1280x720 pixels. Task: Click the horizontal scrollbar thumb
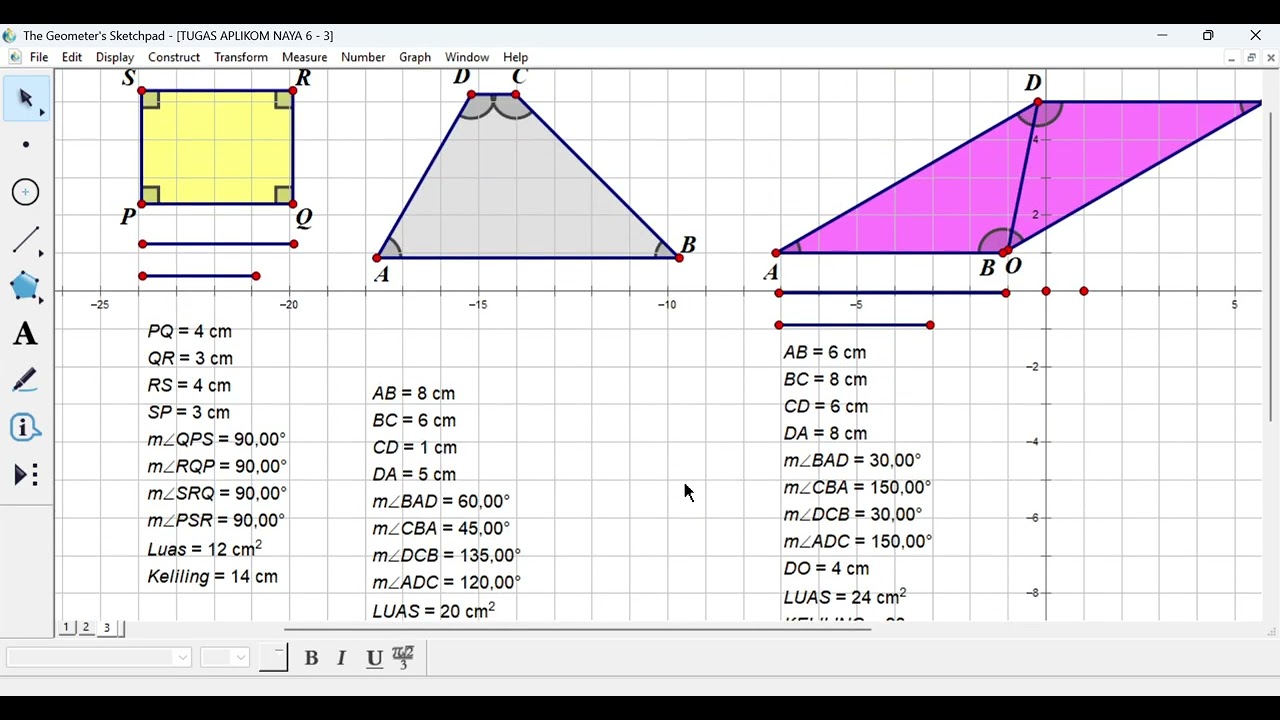[578, 630]
